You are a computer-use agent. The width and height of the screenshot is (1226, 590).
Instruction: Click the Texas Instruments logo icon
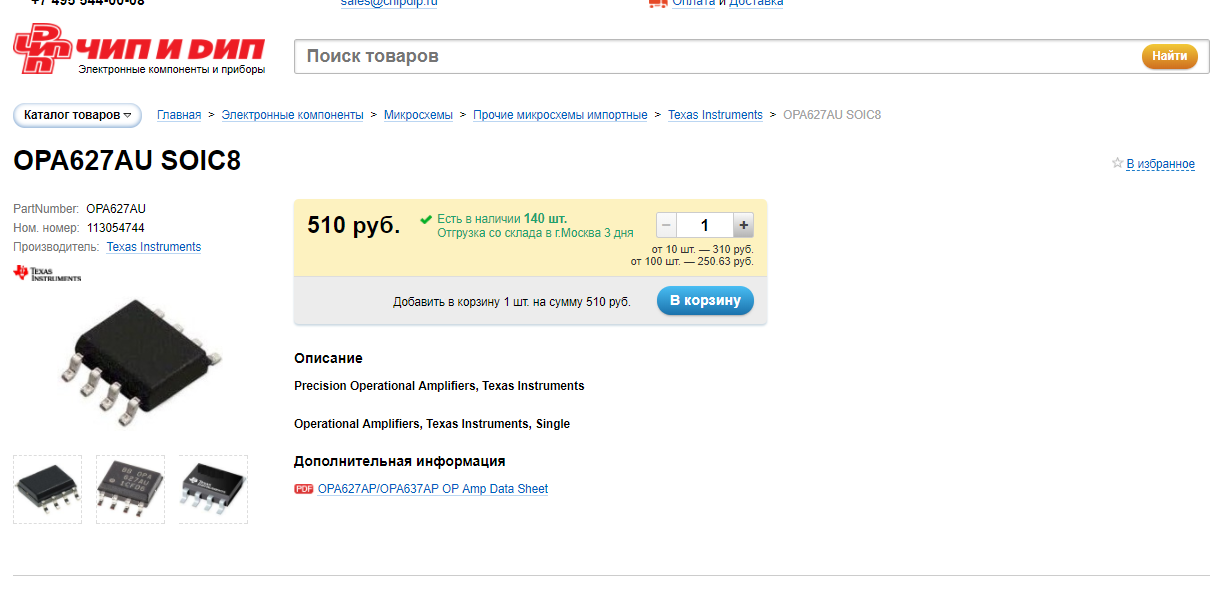(x=47, y=273)
